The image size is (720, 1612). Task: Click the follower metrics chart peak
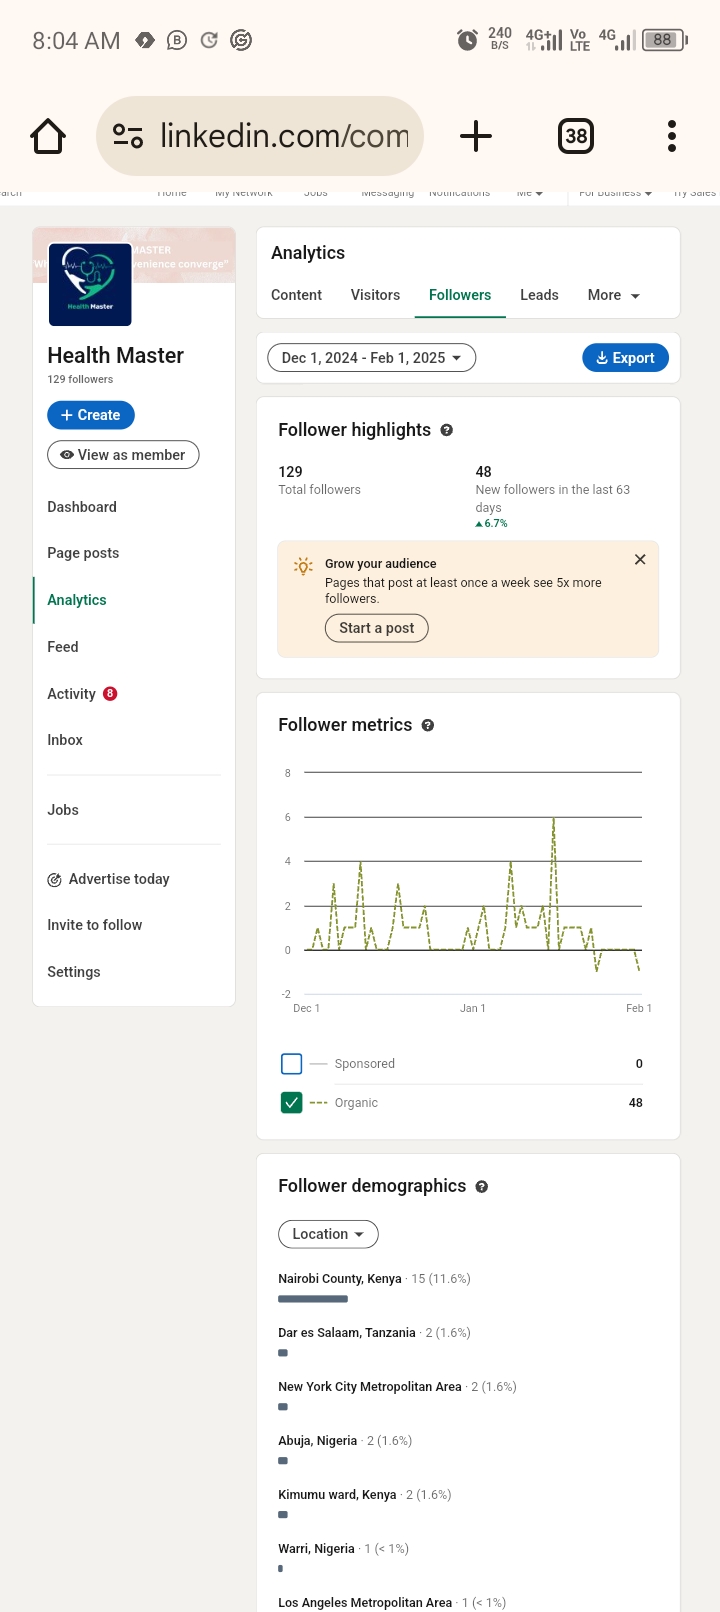tap(553, 820)
